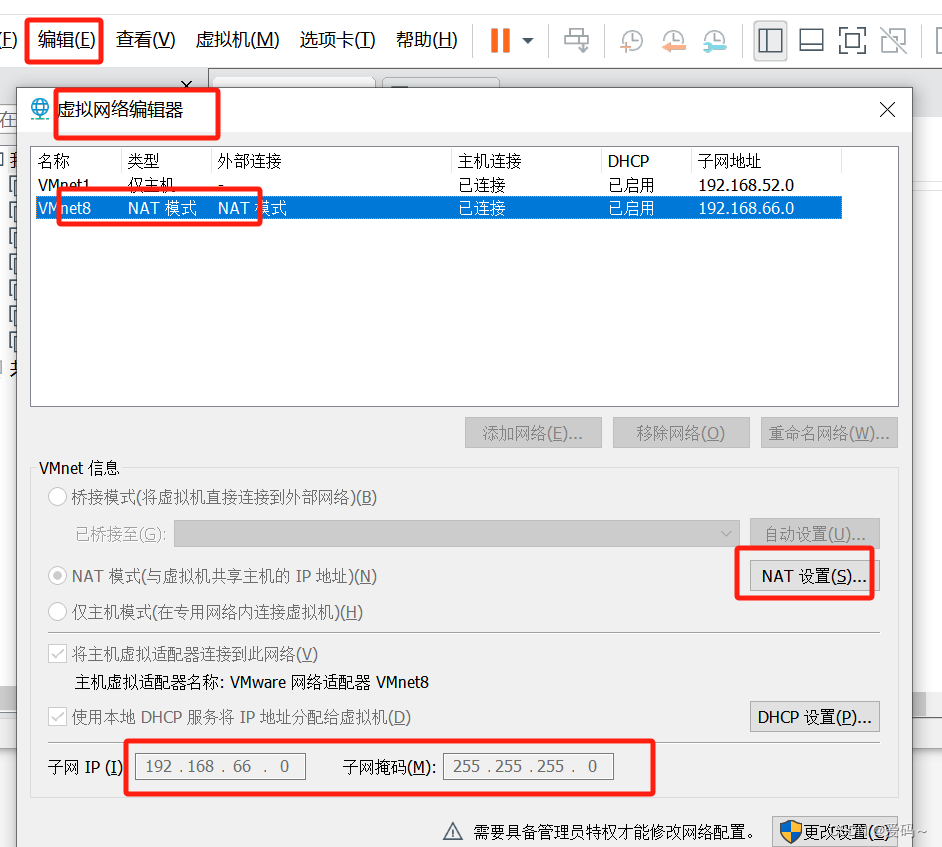This screenshot has height=847, width=942.
Task: Click the admin shield icon on 更改设置
Action: tap(791, 832)
